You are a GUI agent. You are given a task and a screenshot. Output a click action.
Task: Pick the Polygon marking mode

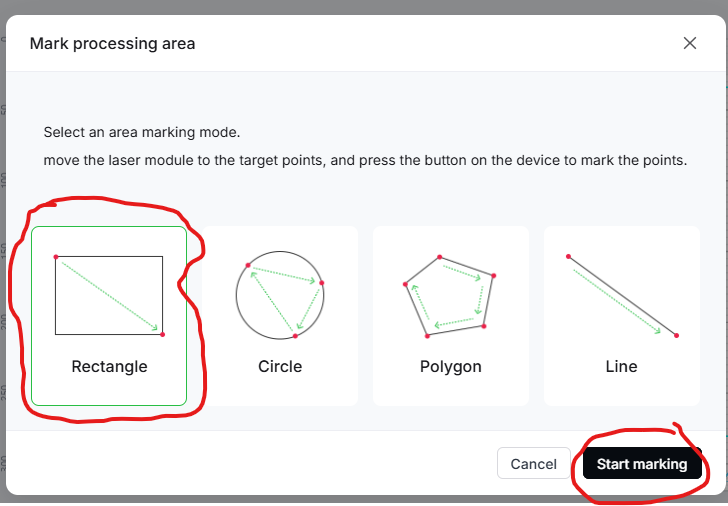(x=451, y=316)
